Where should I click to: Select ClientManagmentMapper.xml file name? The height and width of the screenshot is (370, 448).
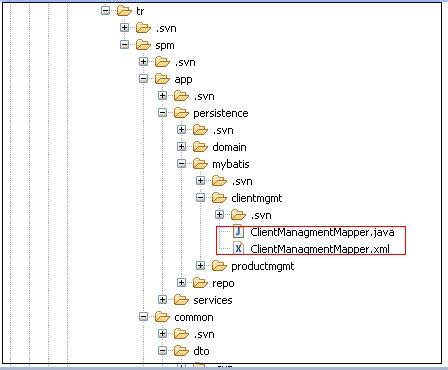pyautogui.click(x=320, y=249)
